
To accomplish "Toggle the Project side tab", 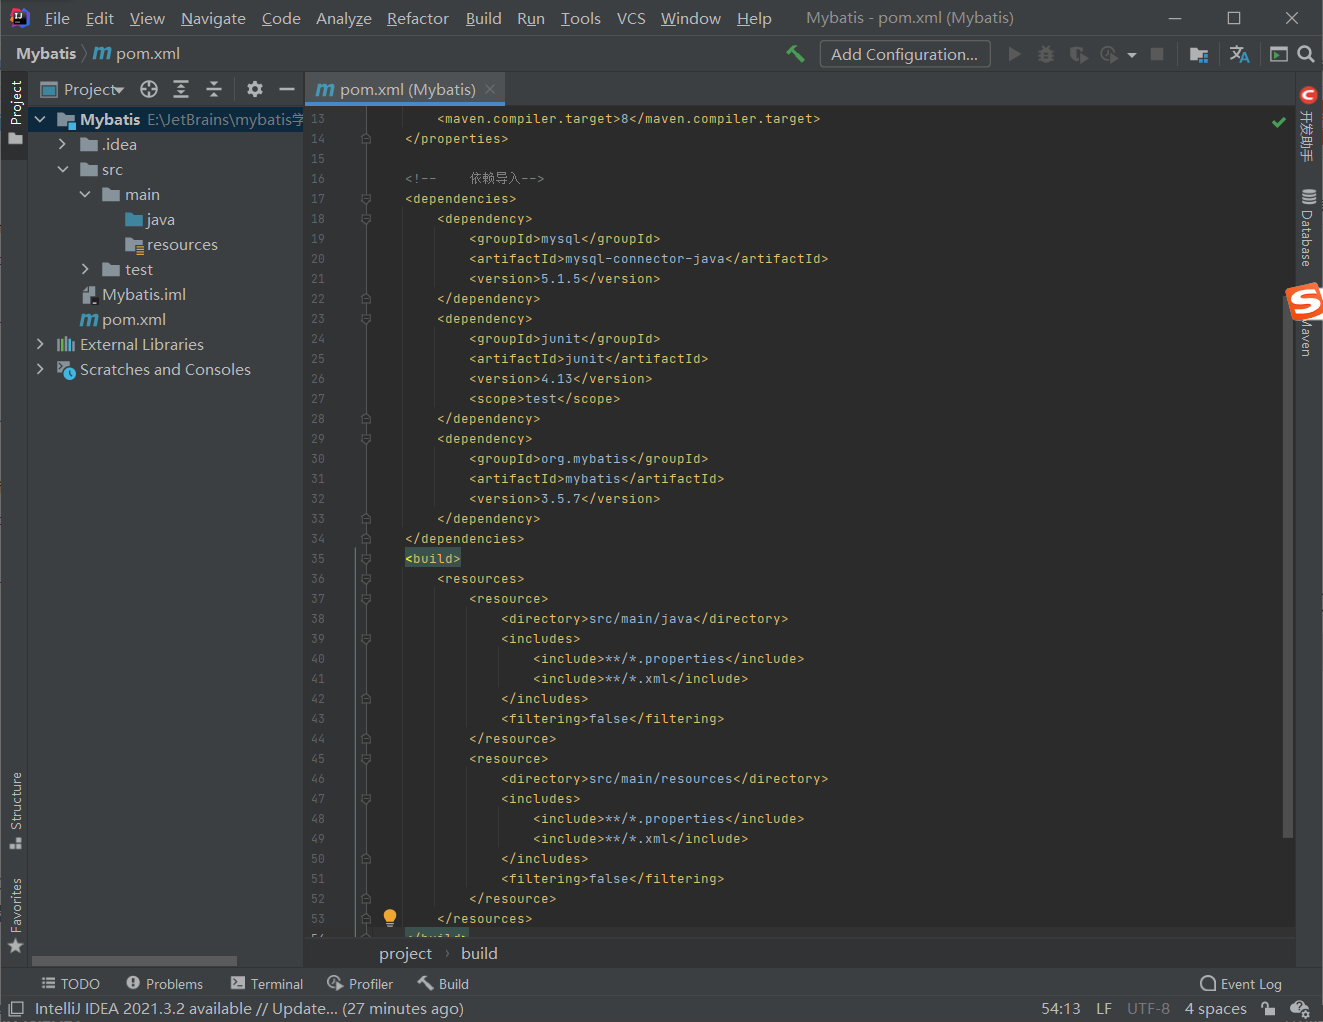I will coord(16,112).
